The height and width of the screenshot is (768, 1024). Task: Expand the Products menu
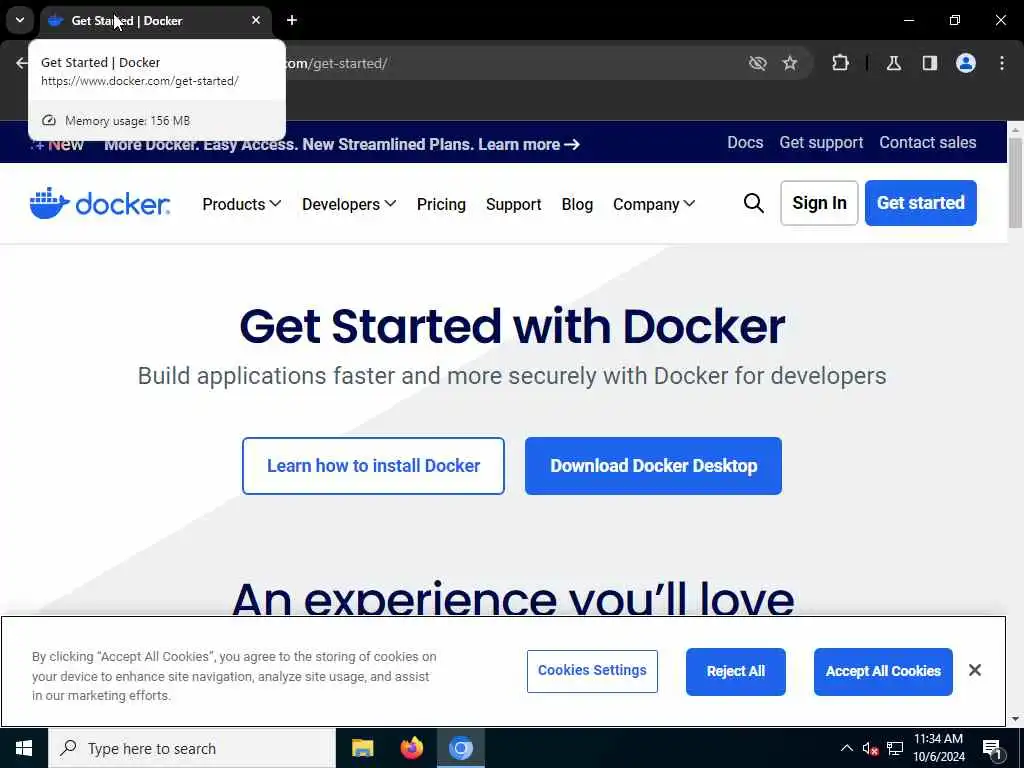click(x=242, y=204)
